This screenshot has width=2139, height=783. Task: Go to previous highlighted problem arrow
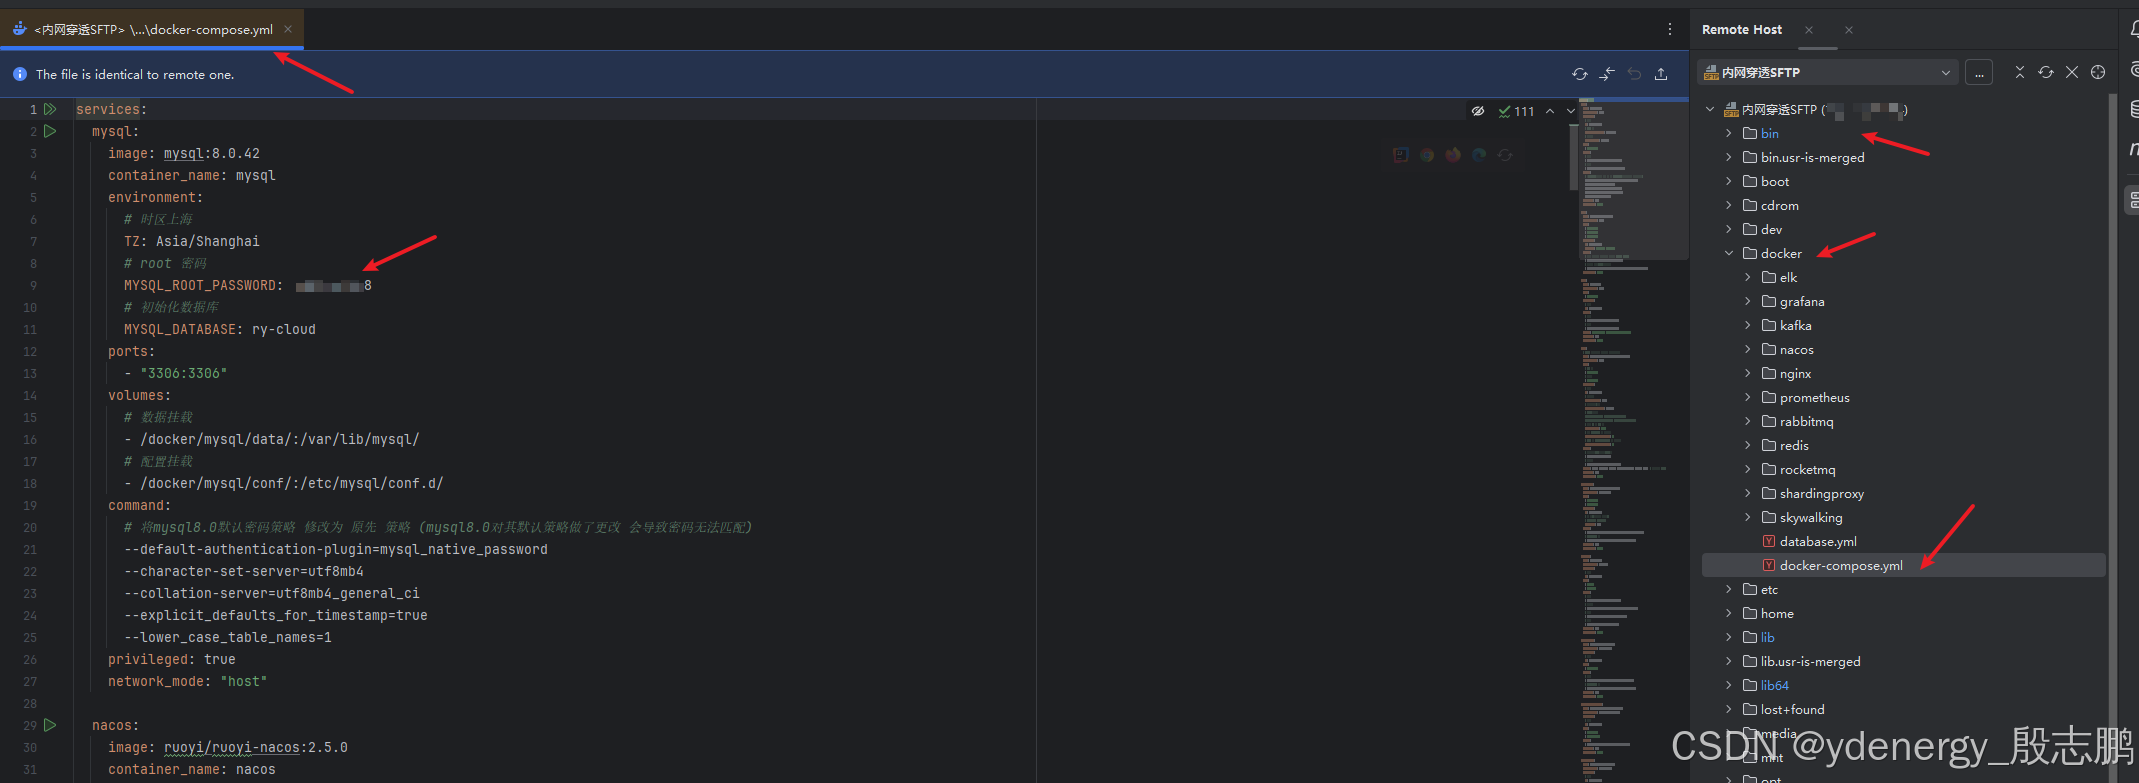pyautogui.click(x=1550, y=111)
